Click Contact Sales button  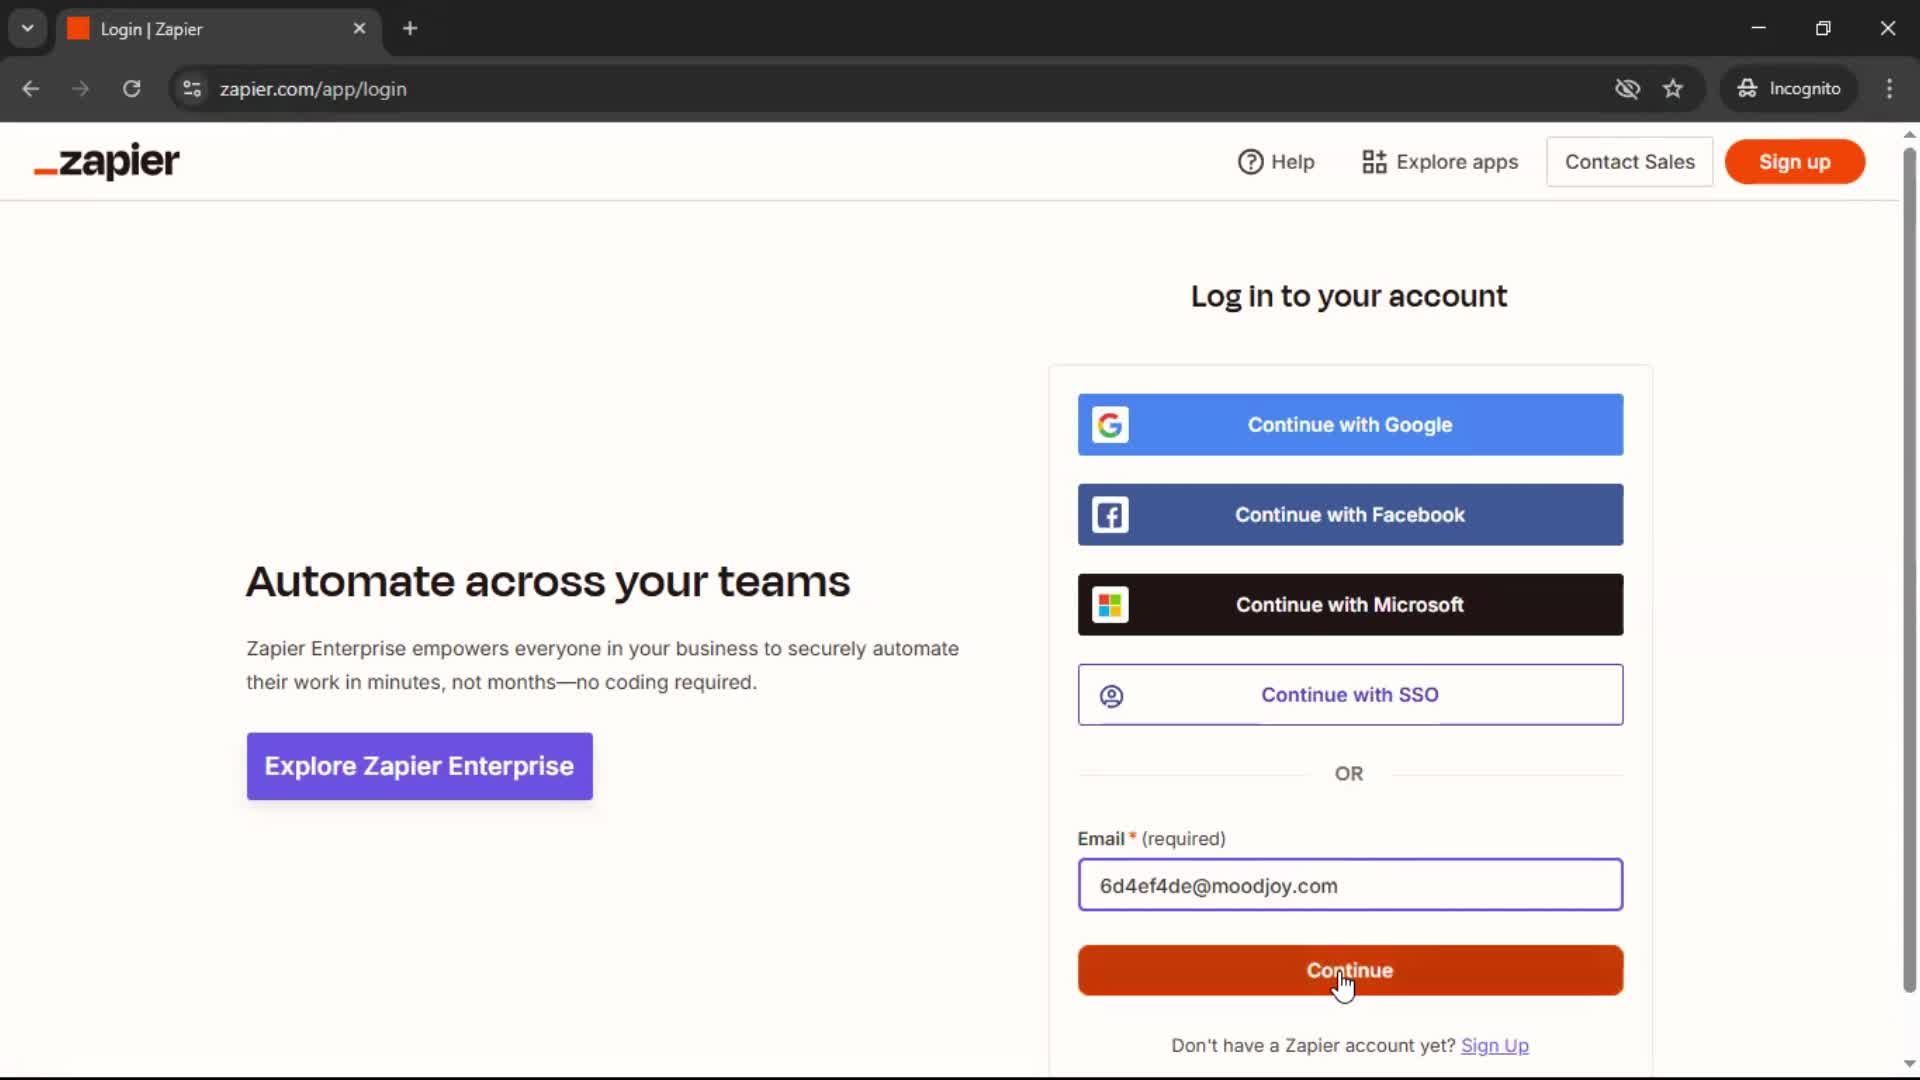click(x=1630, y=162)
